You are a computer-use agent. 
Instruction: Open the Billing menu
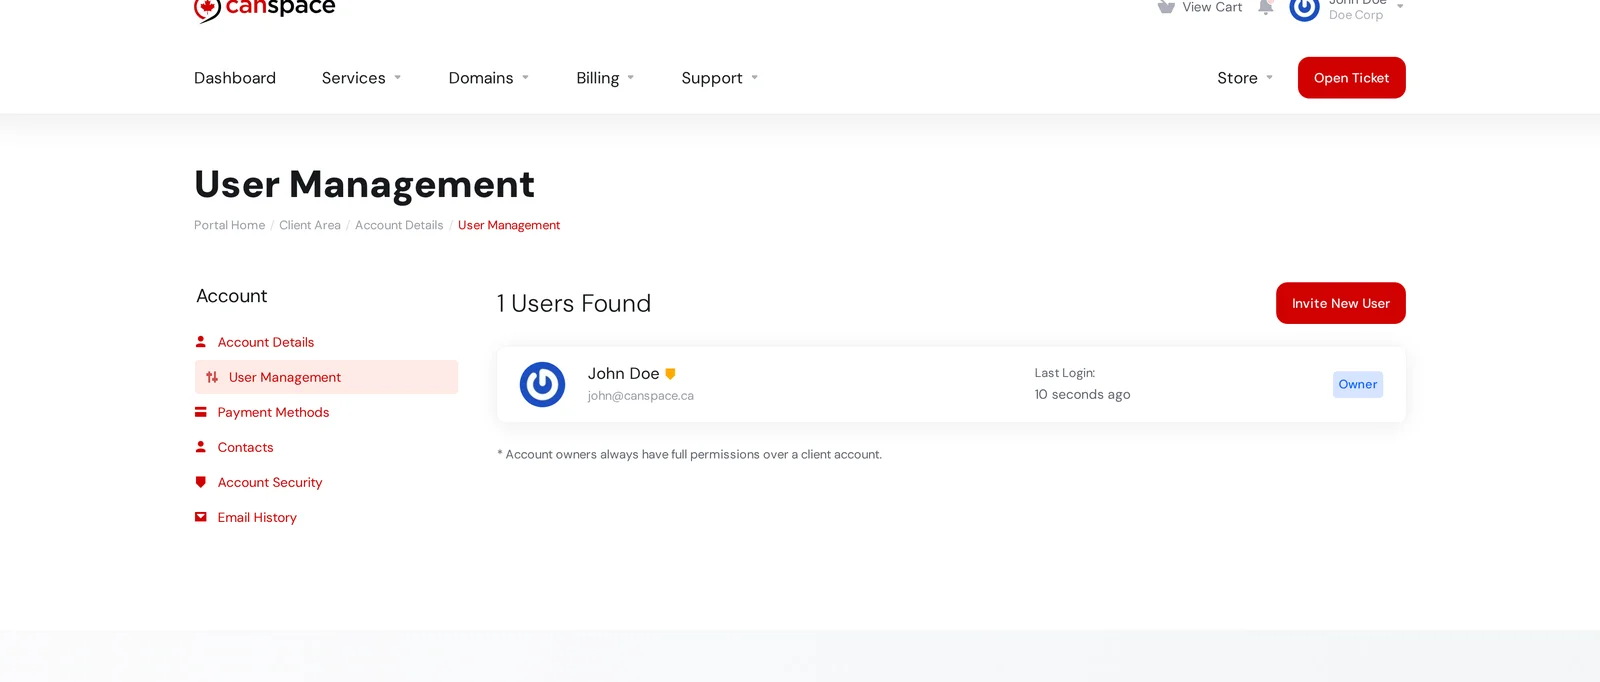[x=605, y=78]
